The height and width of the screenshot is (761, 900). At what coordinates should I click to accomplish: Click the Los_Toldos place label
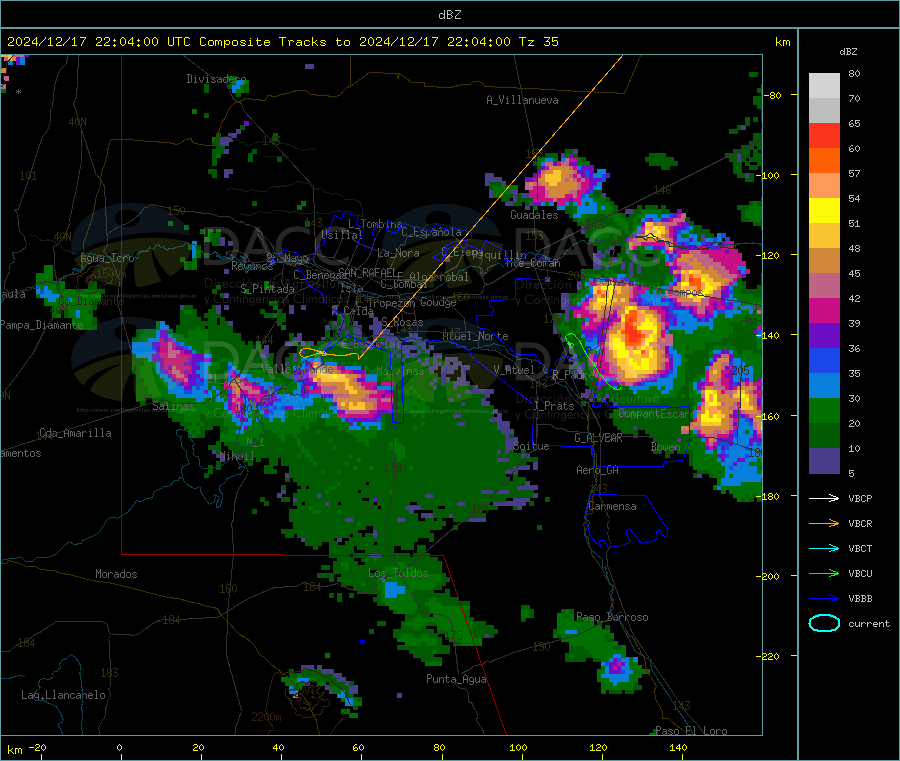(x=398, y=573)
